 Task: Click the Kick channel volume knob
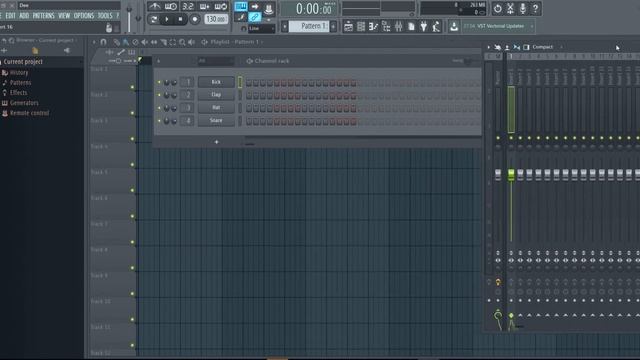click(x=167, y=82)
